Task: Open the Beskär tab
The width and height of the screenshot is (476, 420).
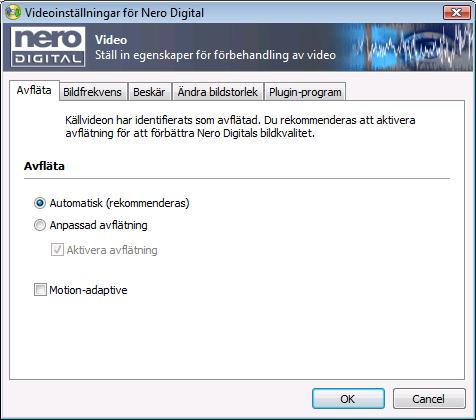Action: (149, 92)
